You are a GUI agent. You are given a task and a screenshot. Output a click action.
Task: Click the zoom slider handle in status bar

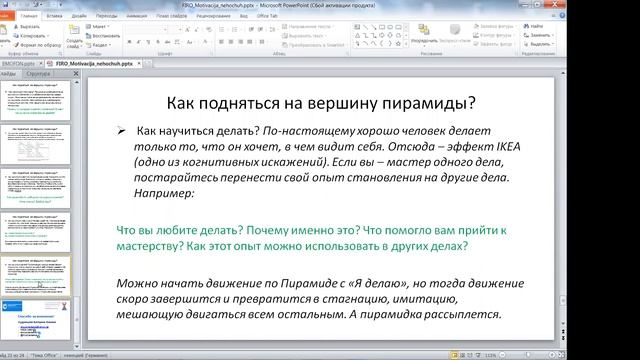click(x=528, y=356)
